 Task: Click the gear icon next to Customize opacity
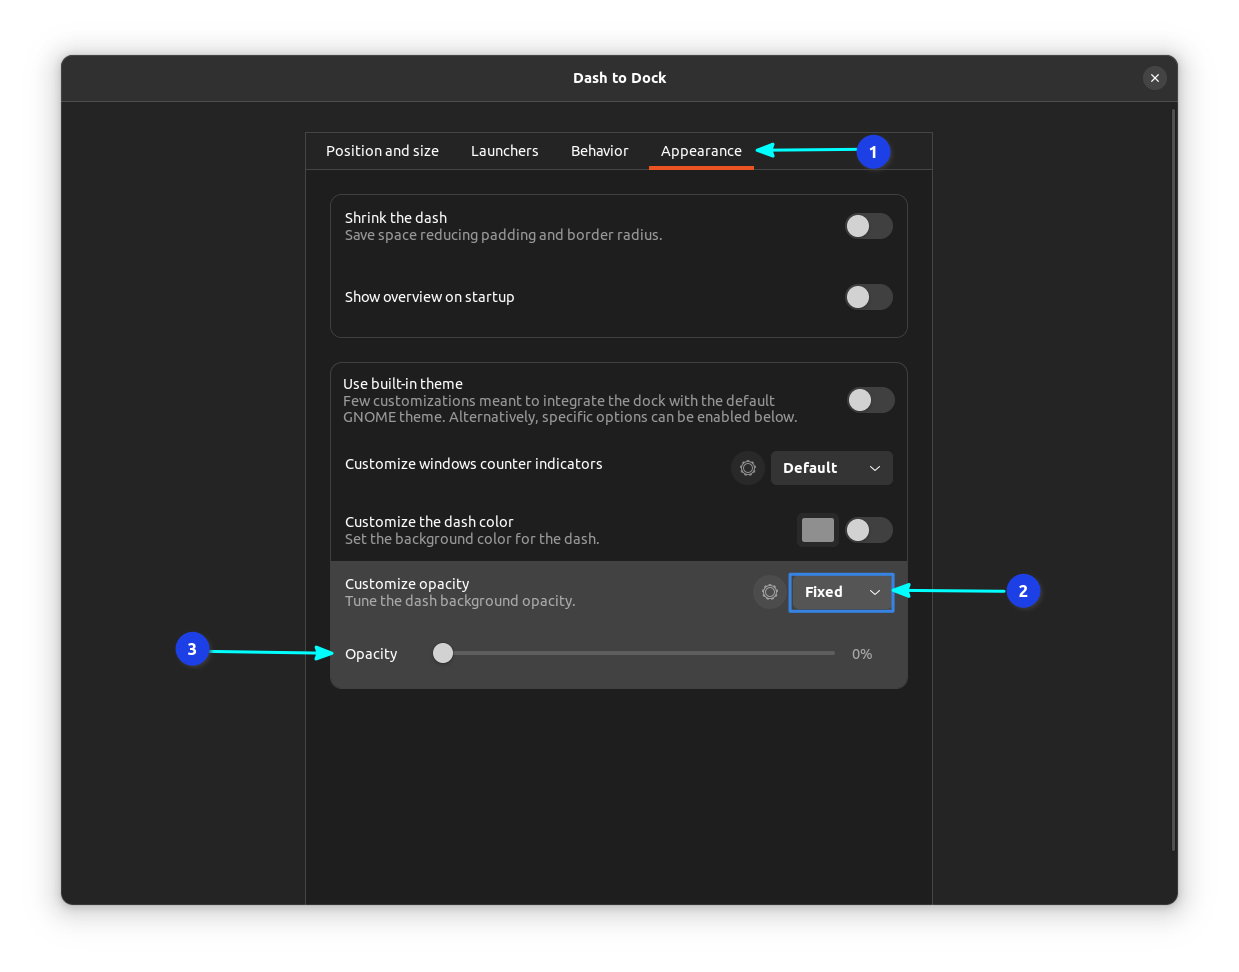(x=769, y=592)
